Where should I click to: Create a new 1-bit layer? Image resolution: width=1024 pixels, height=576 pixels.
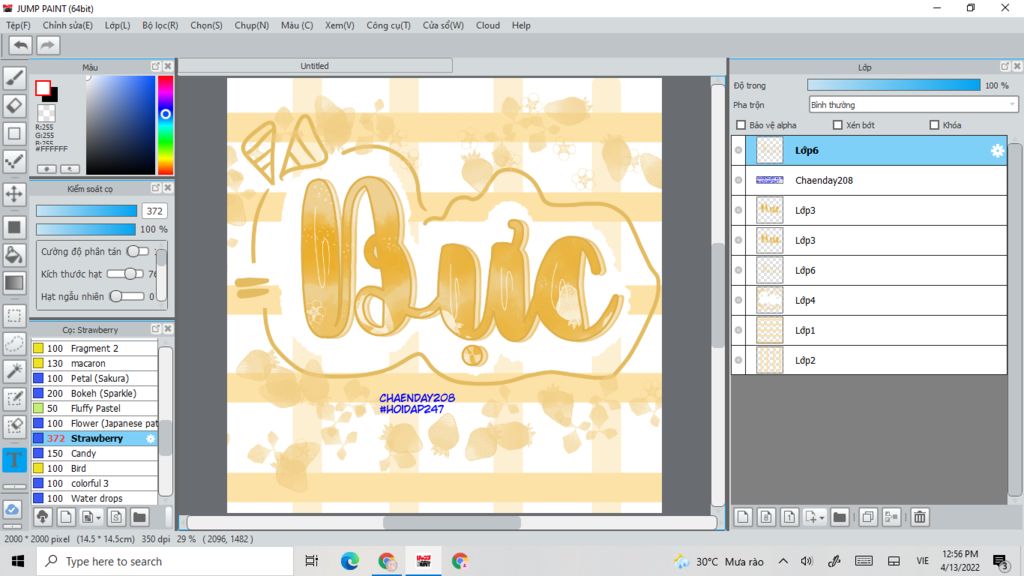pyautogui.click(x=789, y=517)
